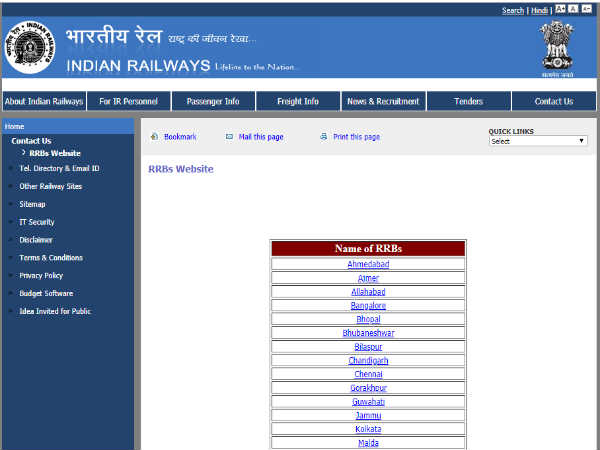This screenshot has height=450, width=600.
Task: Open IT Security page
Action: 37,222
